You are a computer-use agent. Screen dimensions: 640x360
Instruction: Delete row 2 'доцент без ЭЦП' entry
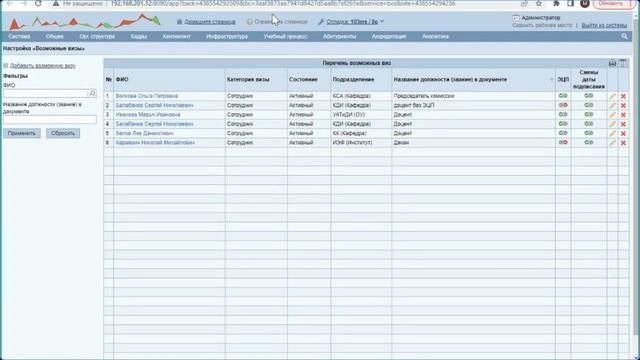click(x=623, y=106)
